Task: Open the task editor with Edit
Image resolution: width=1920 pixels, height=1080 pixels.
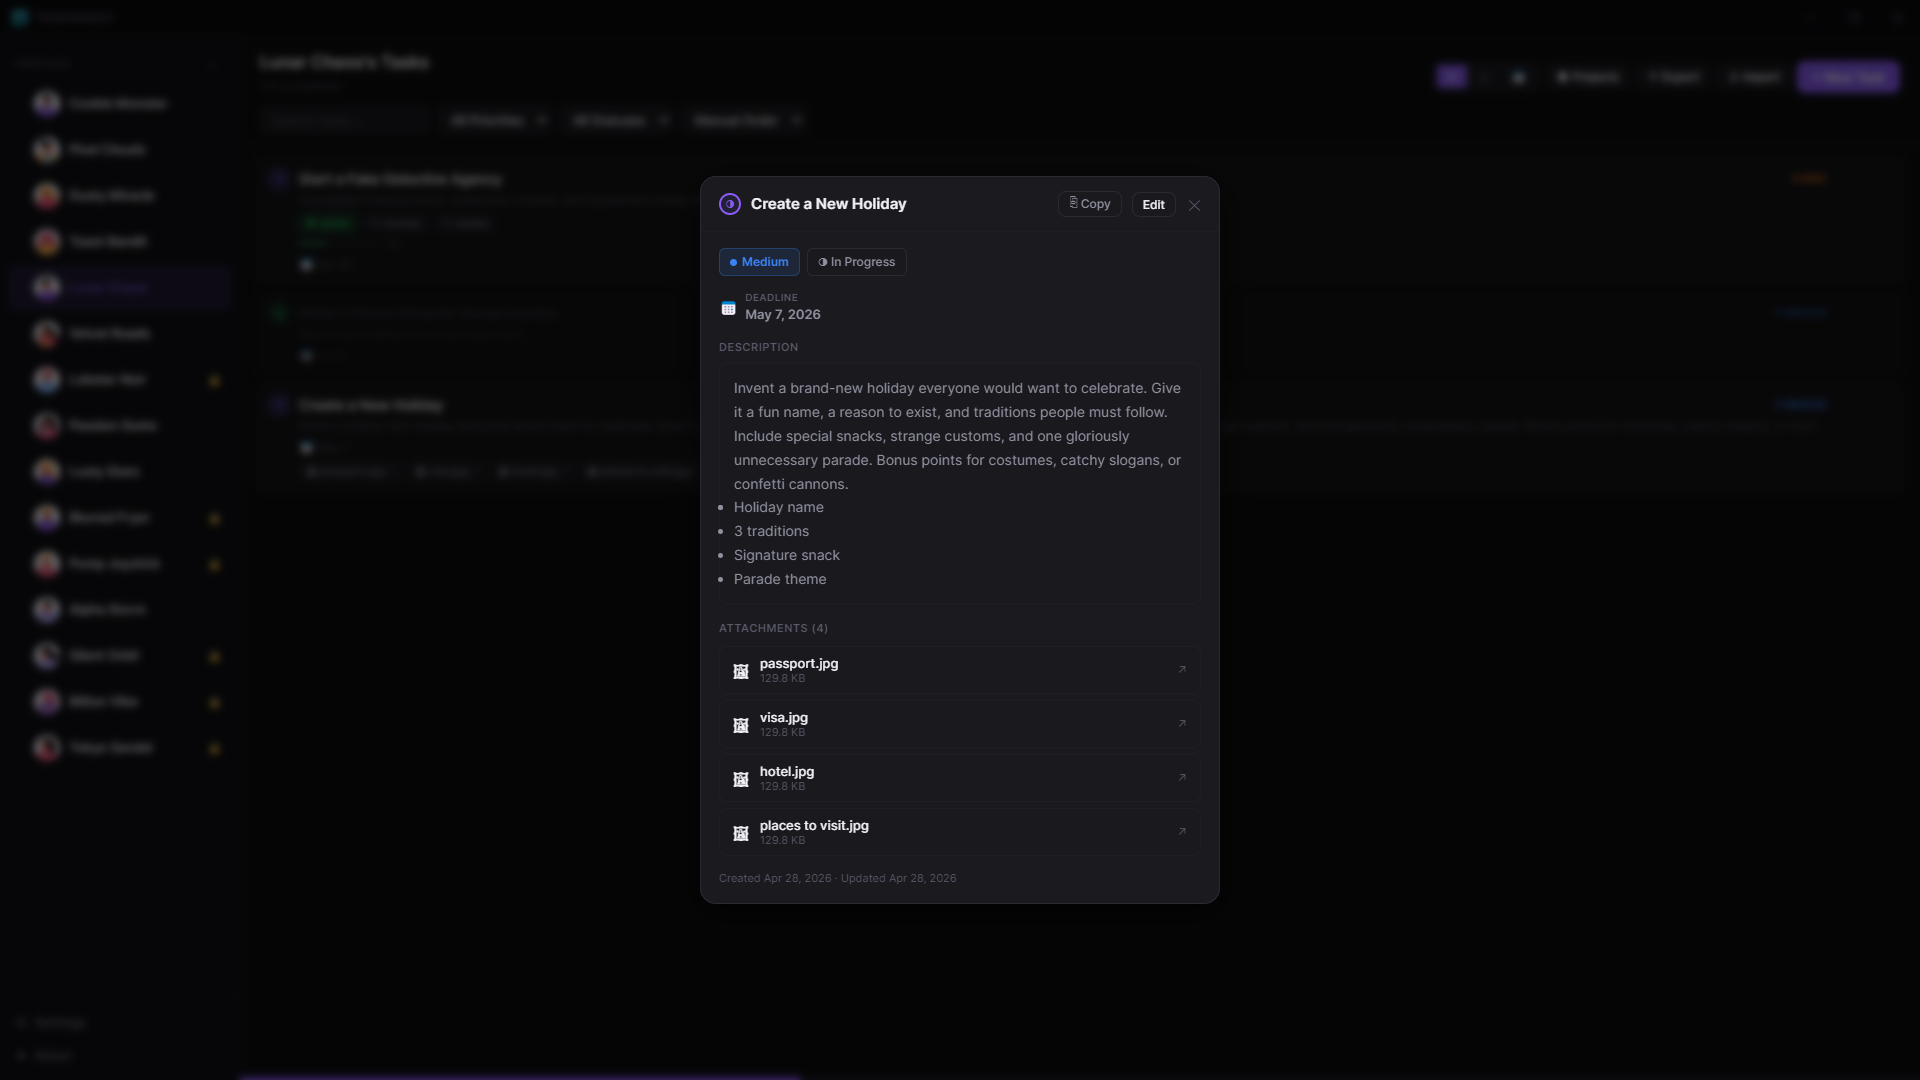Action: (x=1153, y=204)
